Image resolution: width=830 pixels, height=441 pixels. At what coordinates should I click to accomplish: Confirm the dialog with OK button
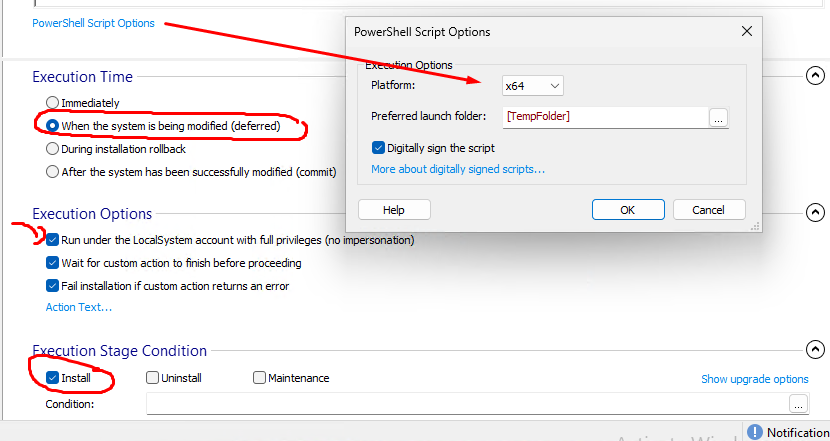point(628,210)
